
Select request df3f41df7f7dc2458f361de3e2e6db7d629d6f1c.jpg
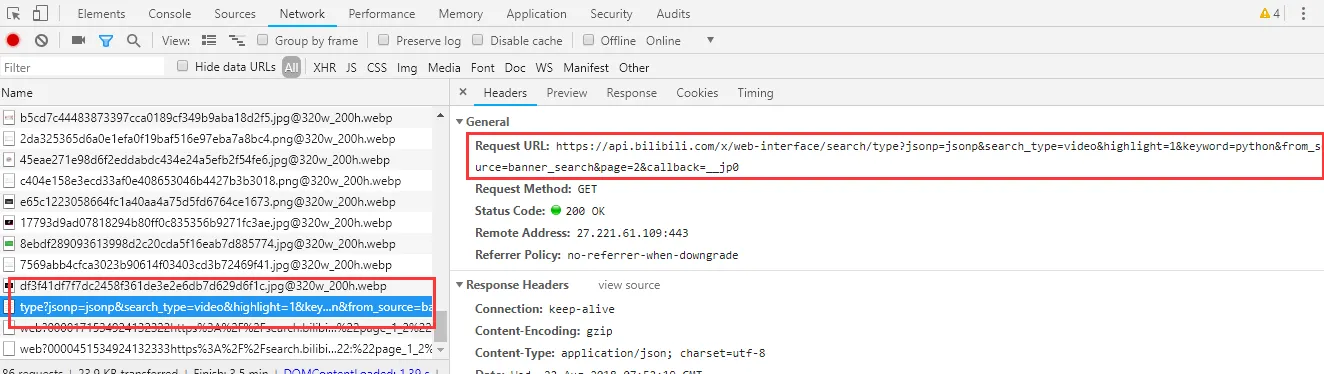(x=217, y=285)
